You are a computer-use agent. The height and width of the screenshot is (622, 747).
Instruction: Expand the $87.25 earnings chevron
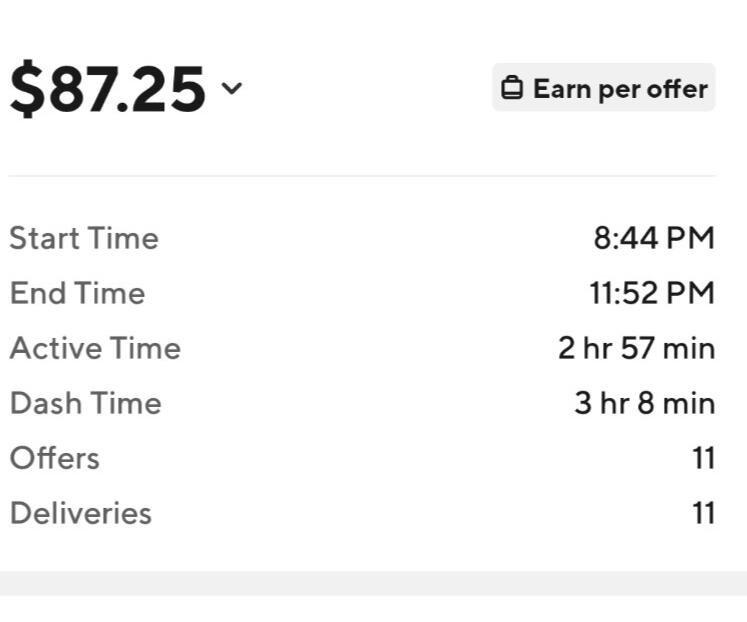click(232, 88)
